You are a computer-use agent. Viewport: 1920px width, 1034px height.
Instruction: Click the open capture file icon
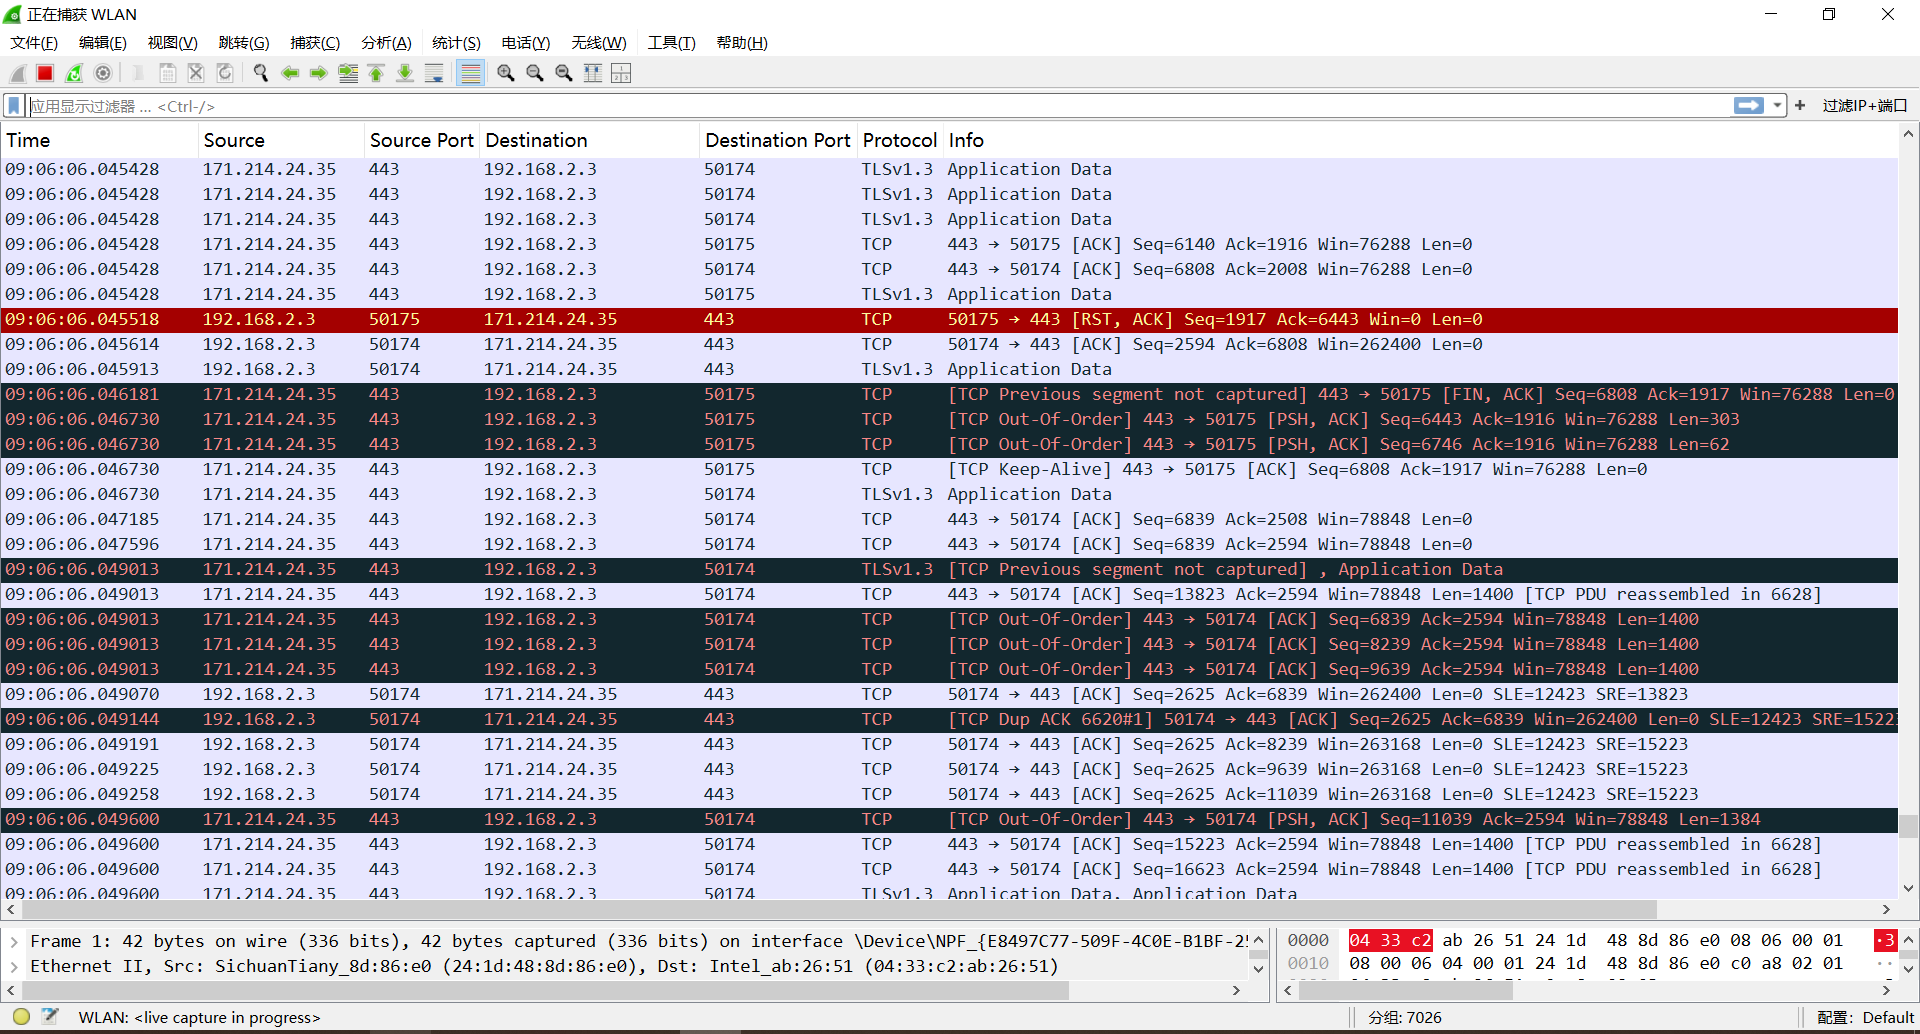coord(138,73)
